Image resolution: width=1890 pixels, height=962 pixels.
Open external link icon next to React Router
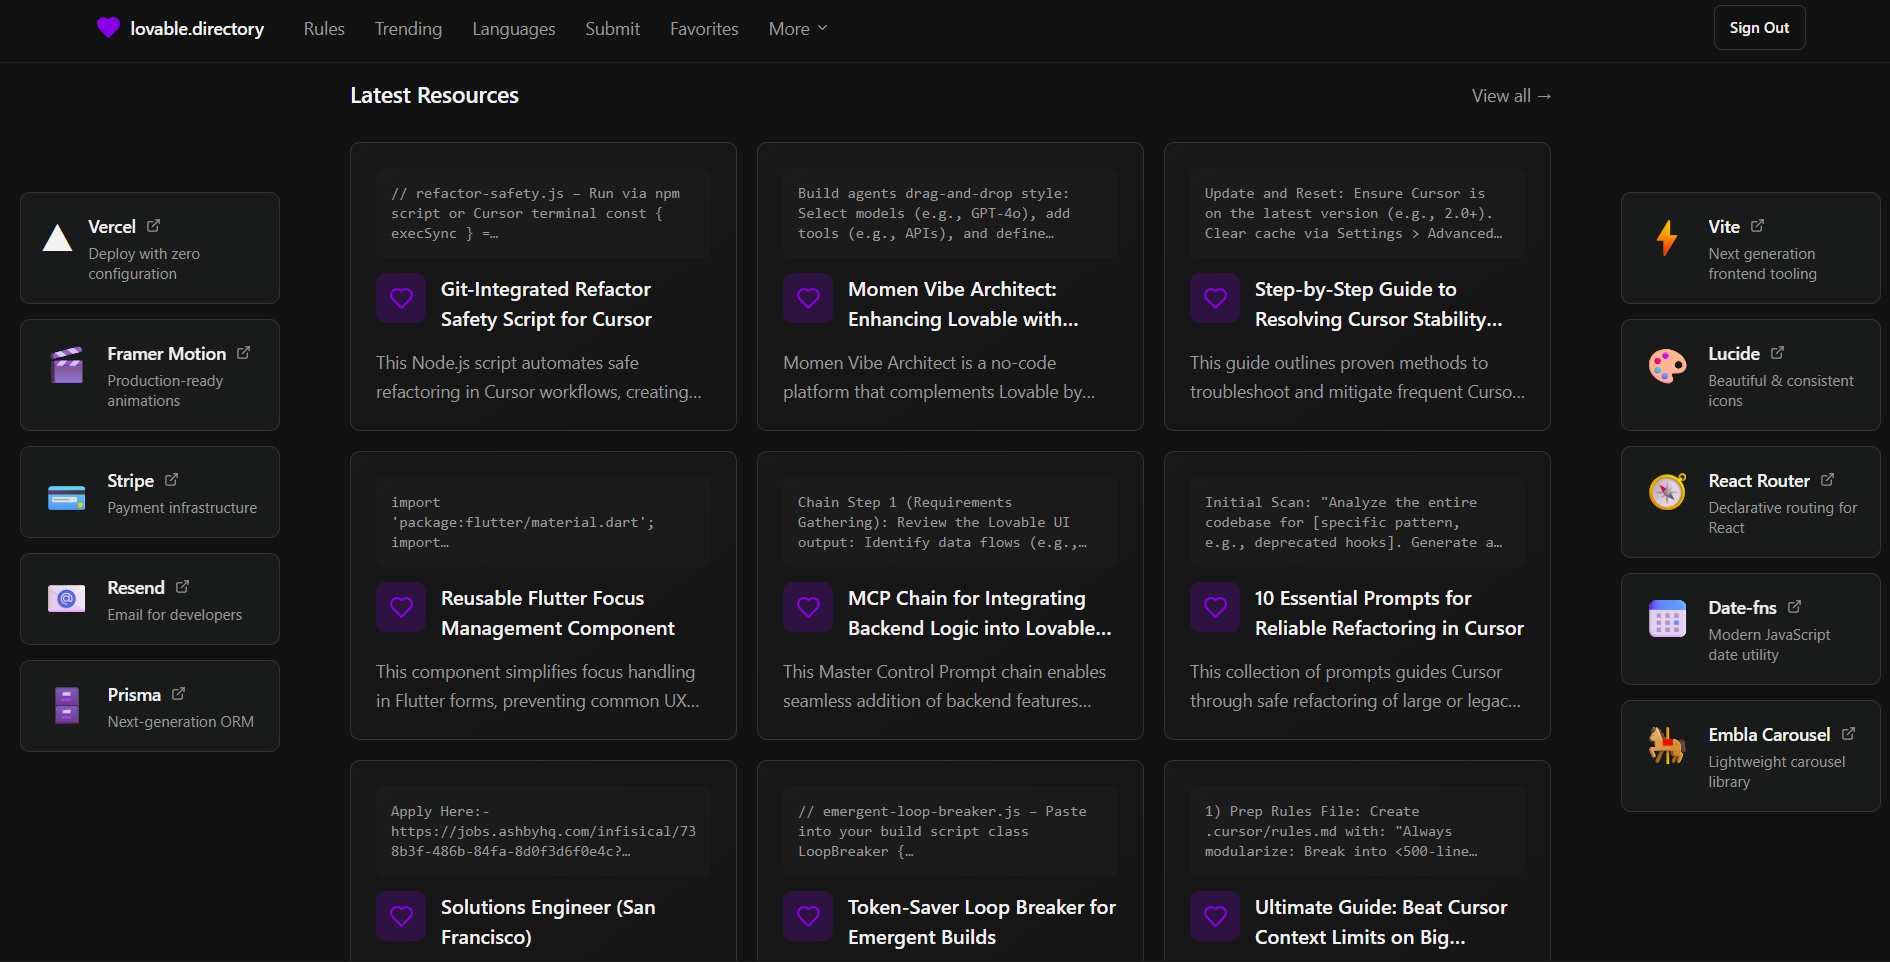tap(1827, 480)
